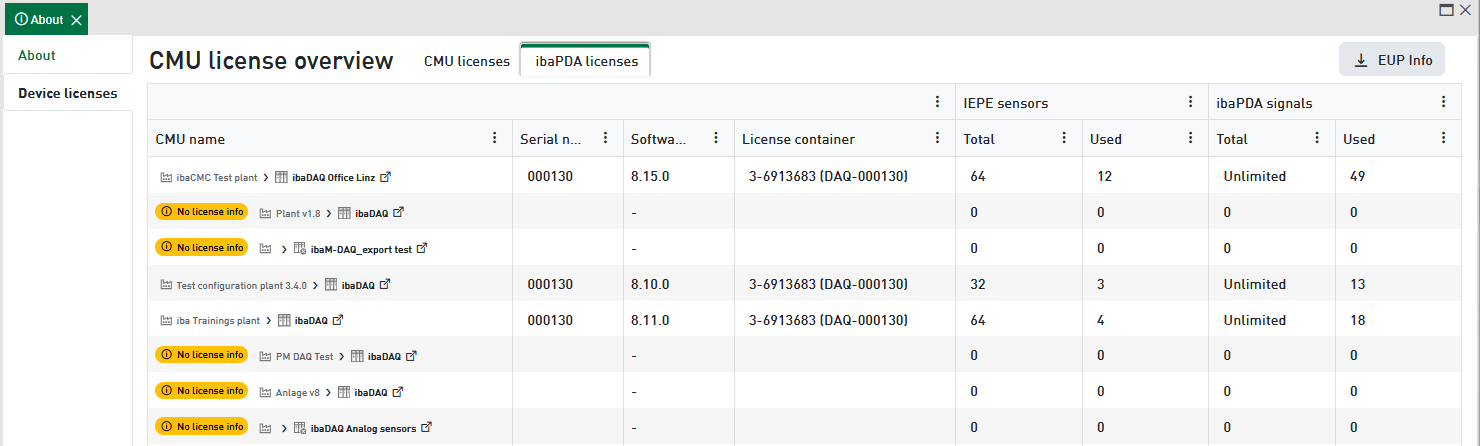
Task: Open ibaDAQ Analog sensors device link
Action: click(363, 428)
